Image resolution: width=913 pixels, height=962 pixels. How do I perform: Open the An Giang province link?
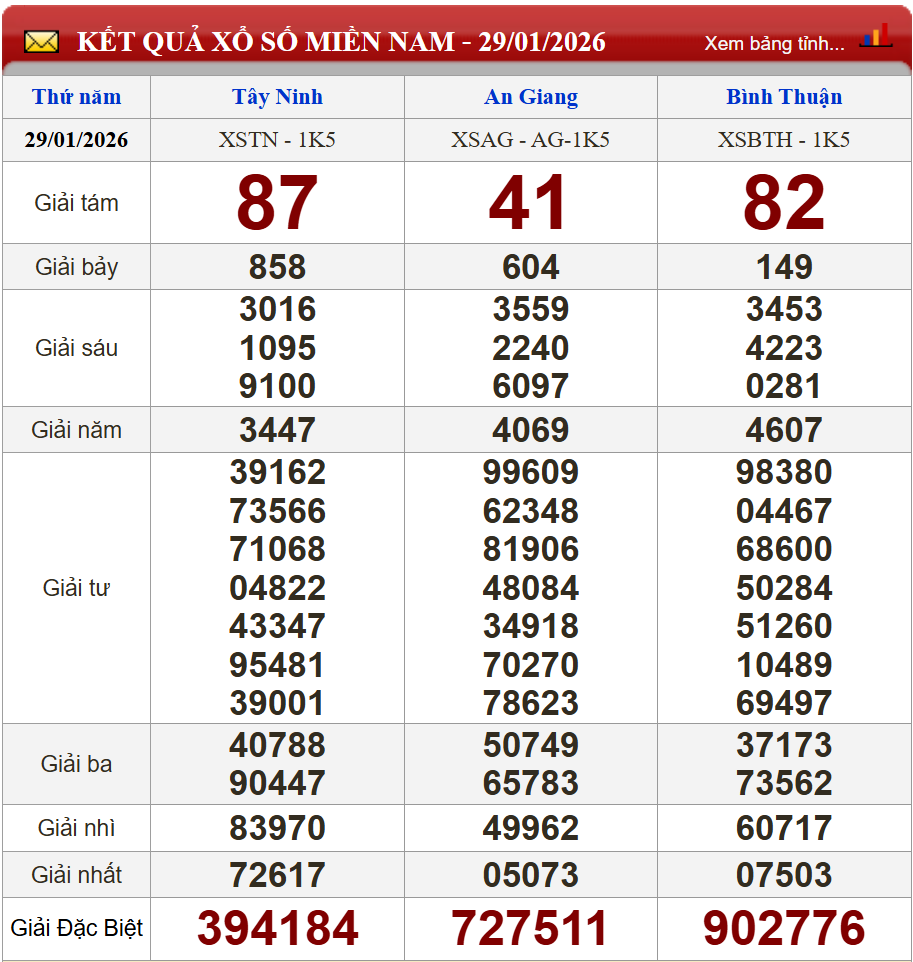531,97
